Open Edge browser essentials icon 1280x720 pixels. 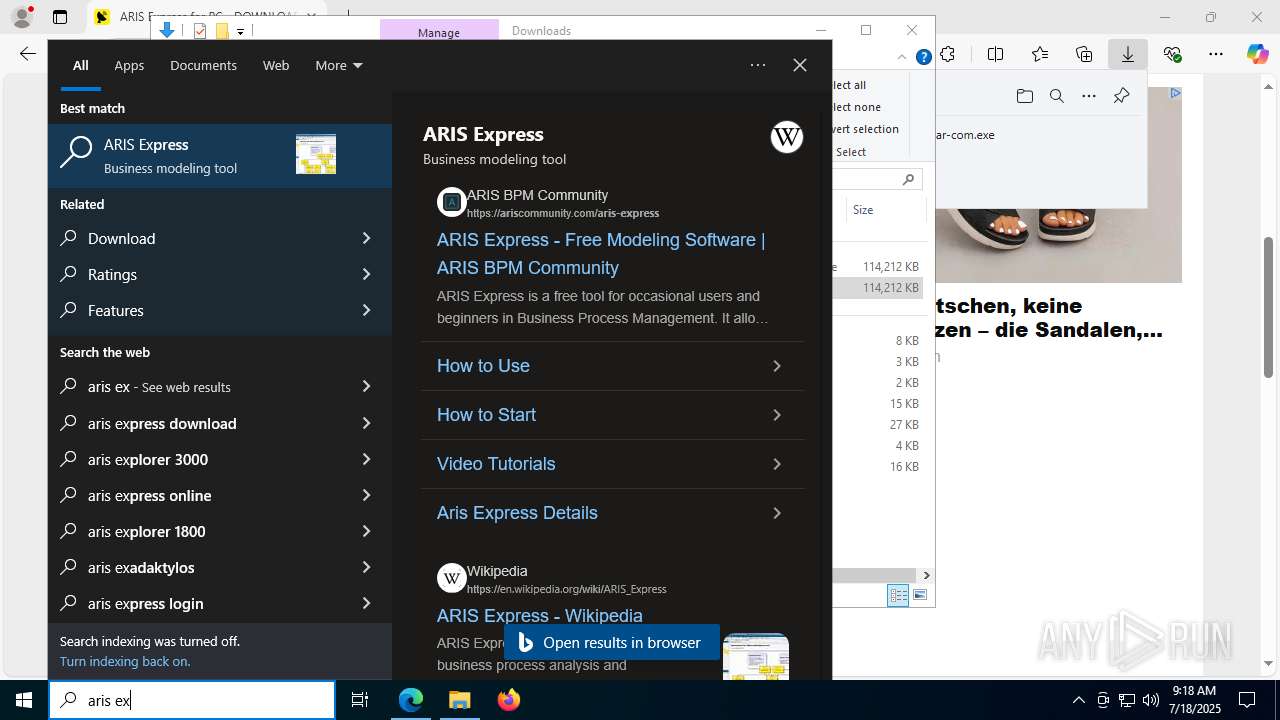pos(1172,54)
